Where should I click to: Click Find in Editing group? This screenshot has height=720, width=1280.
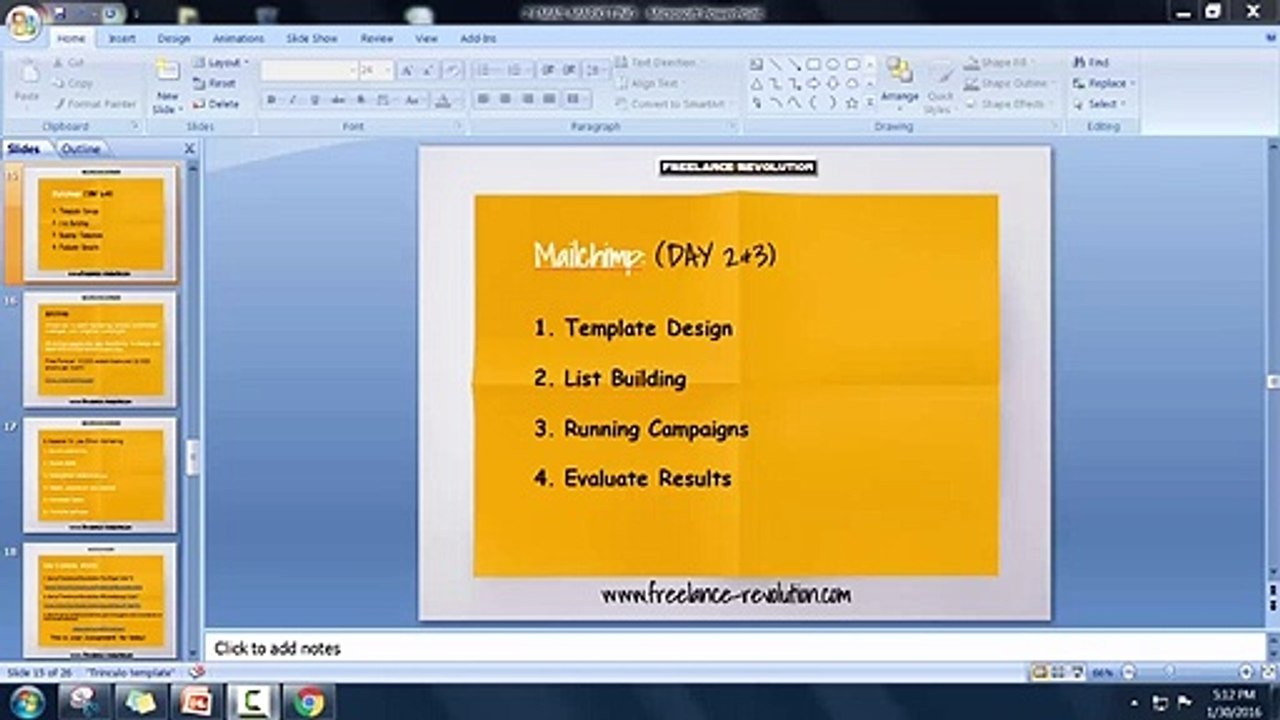tap(1090, 62)
